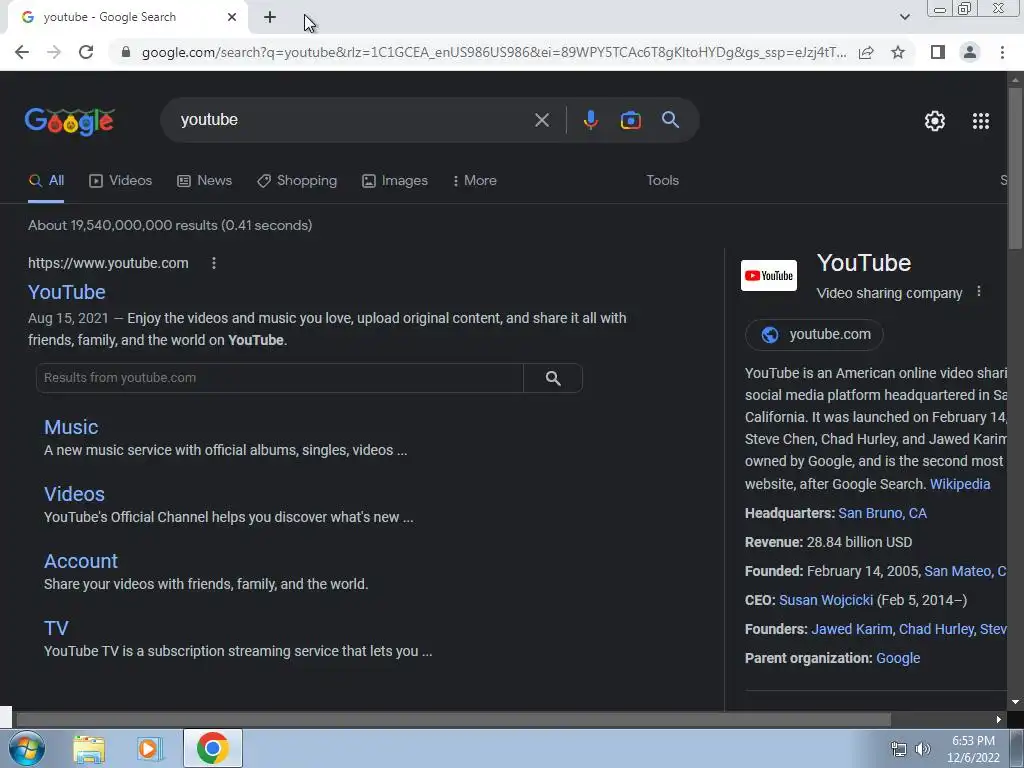The height and width of the screenshot is (768, 1024).
Task: Click the volume speaker tray icon
Action: [x=922, y=749]
